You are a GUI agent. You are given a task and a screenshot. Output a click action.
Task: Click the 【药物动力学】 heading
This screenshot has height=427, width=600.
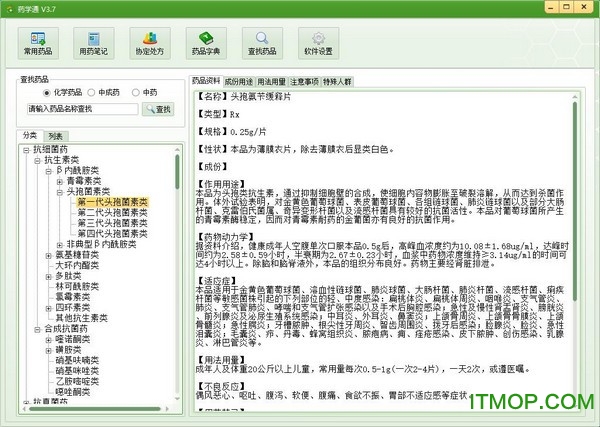point(225,238)
